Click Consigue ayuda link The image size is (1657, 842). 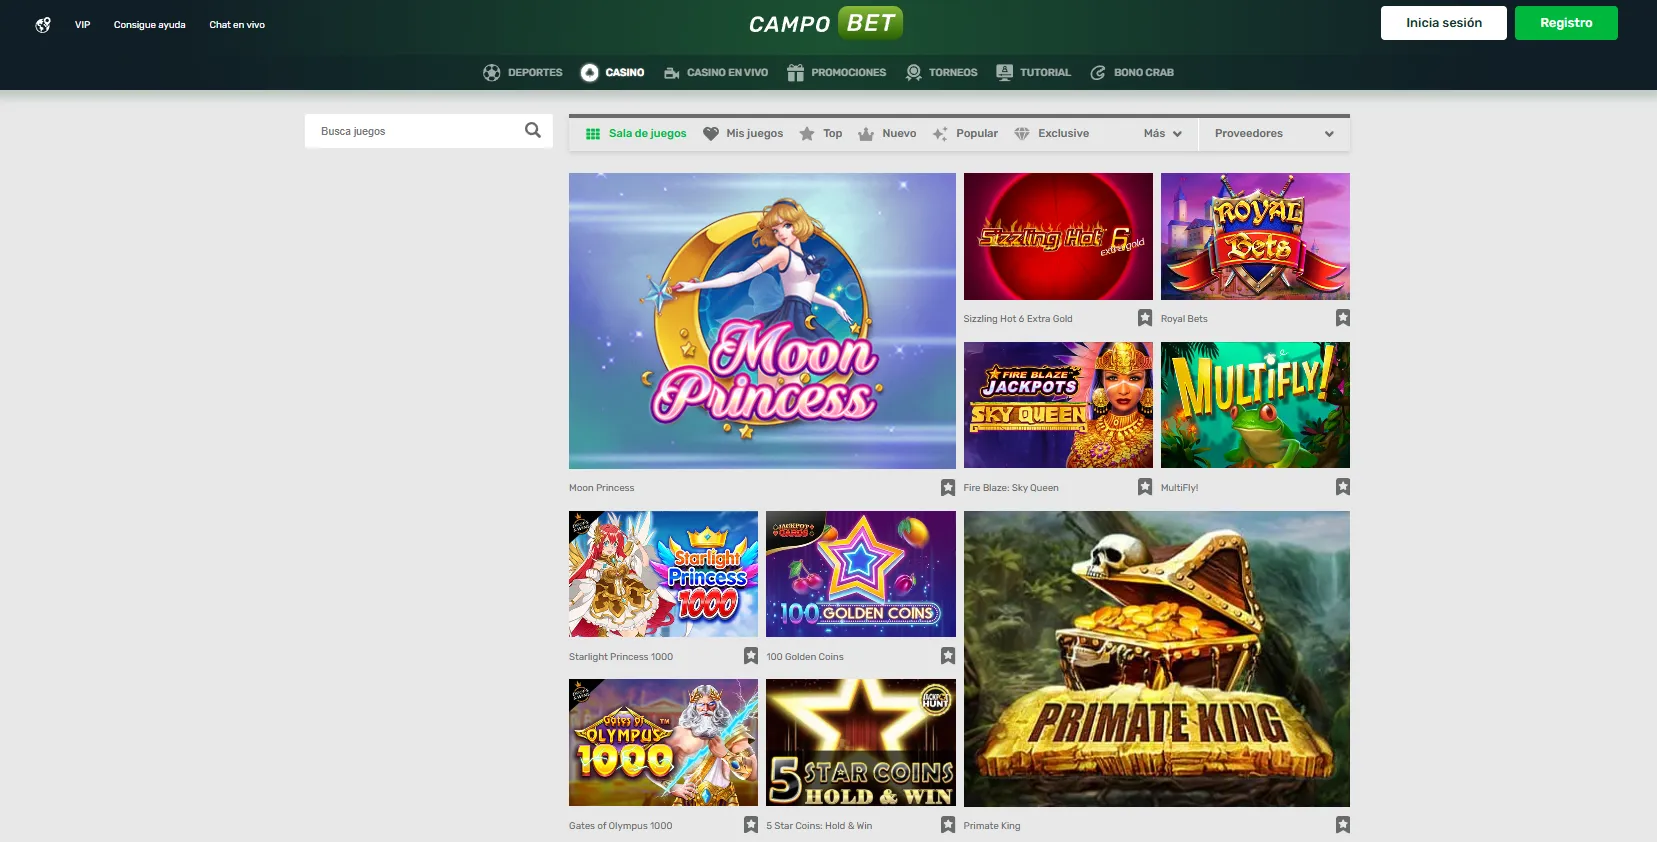coord(149,25)
